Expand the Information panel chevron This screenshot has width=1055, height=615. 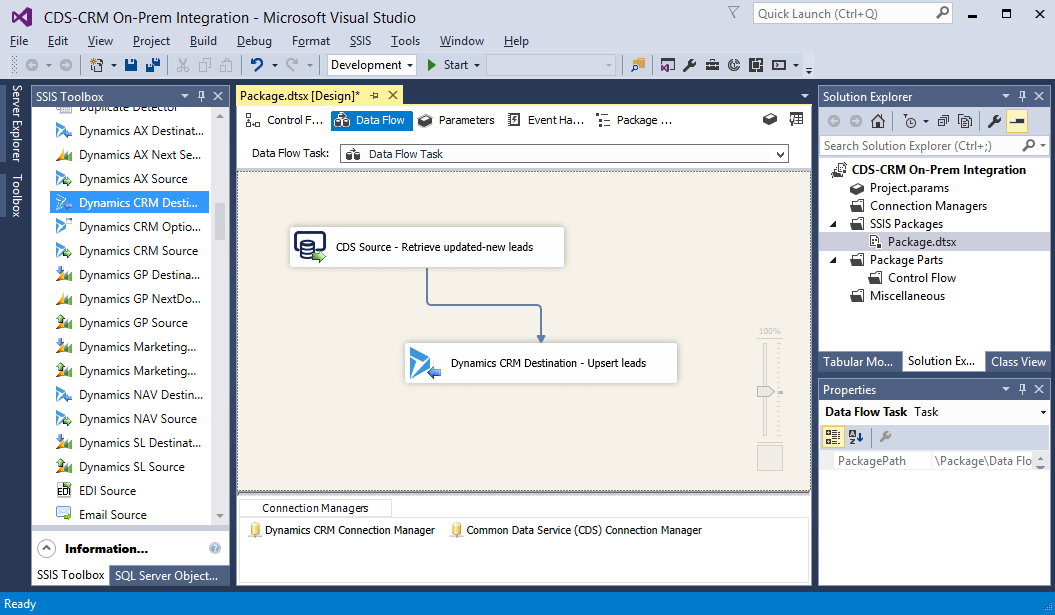46,548
